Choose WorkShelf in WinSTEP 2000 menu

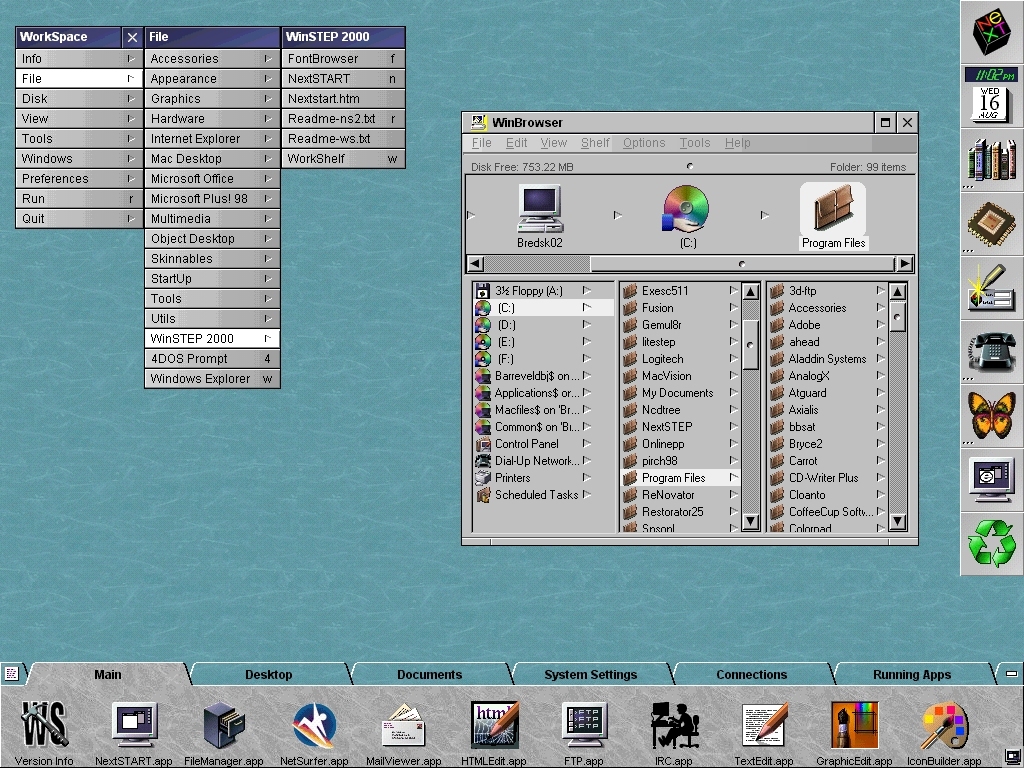344,159
